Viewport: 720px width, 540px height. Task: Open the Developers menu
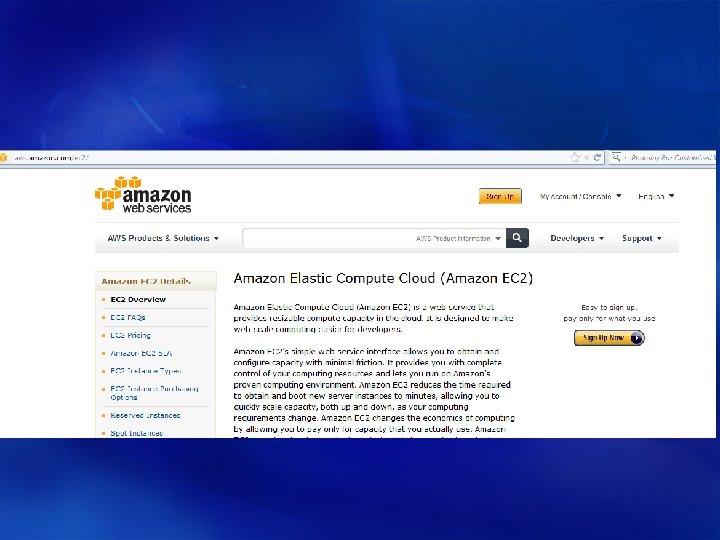pos(577,238)
